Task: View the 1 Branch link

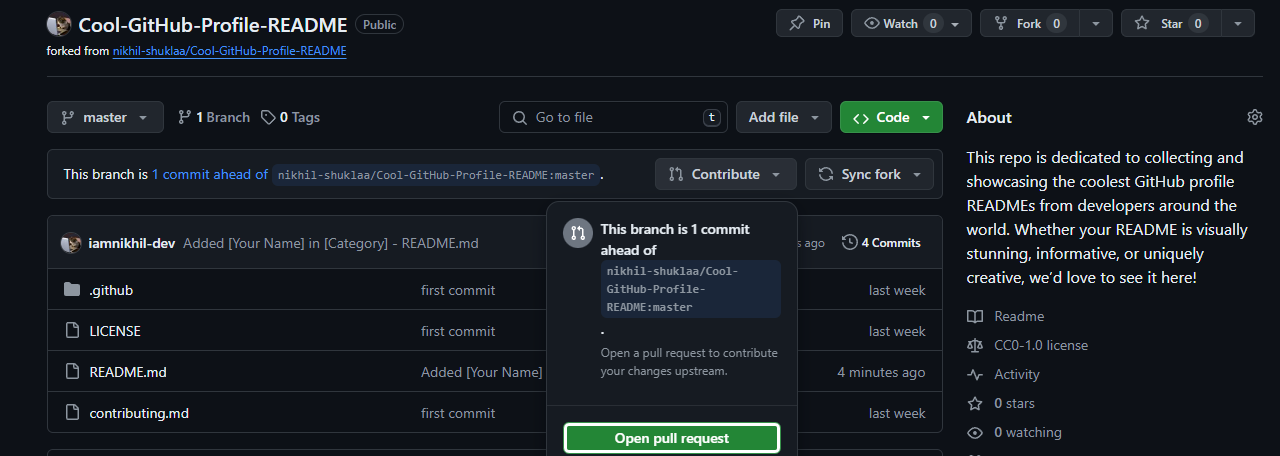Action: pos(214,117)
